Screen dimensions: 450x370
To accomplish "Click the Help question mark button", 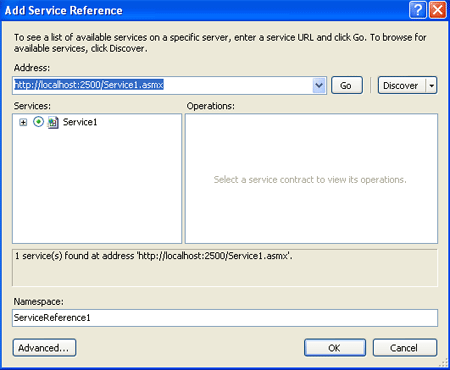I will (x=418, y=10).
